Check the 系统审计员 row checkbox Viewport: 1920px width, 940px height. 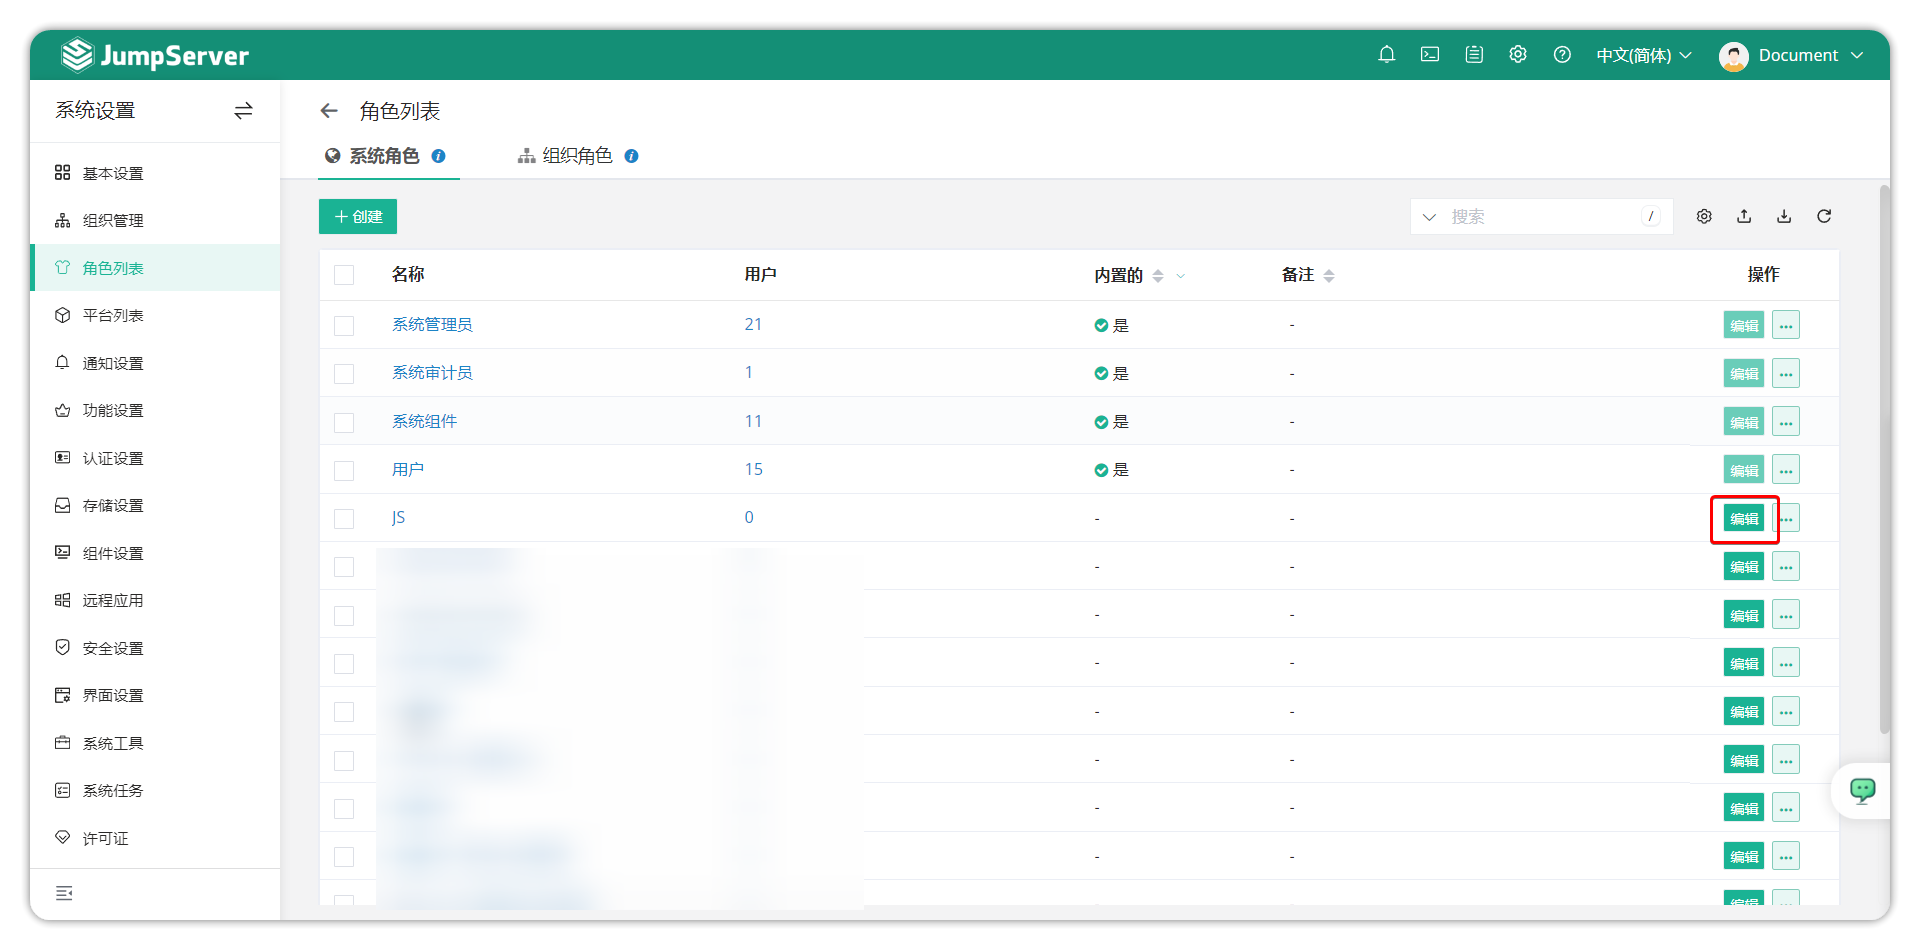tap(344, 374)
